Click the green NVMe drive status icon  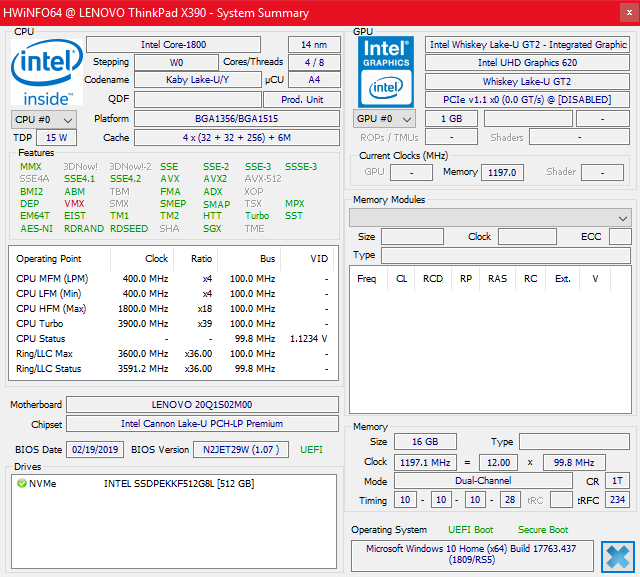click(22, 484)
